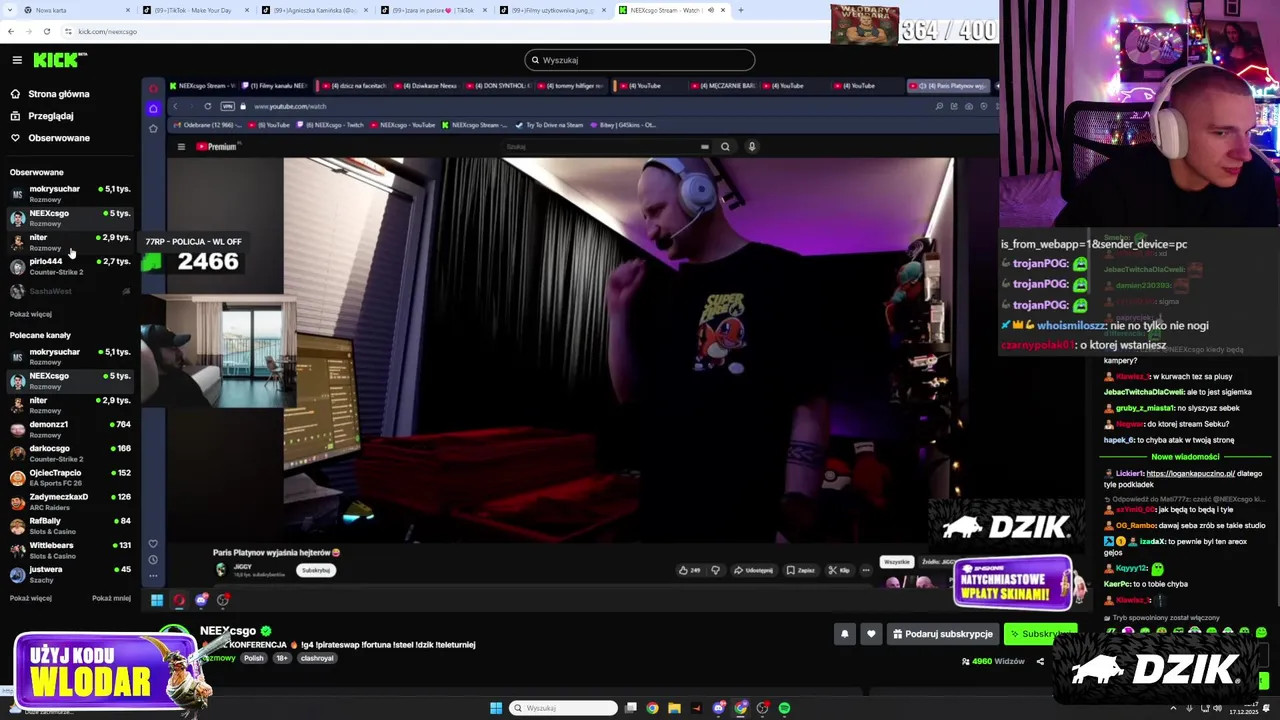Open OjciecTrapcio recommended channel

70,477
